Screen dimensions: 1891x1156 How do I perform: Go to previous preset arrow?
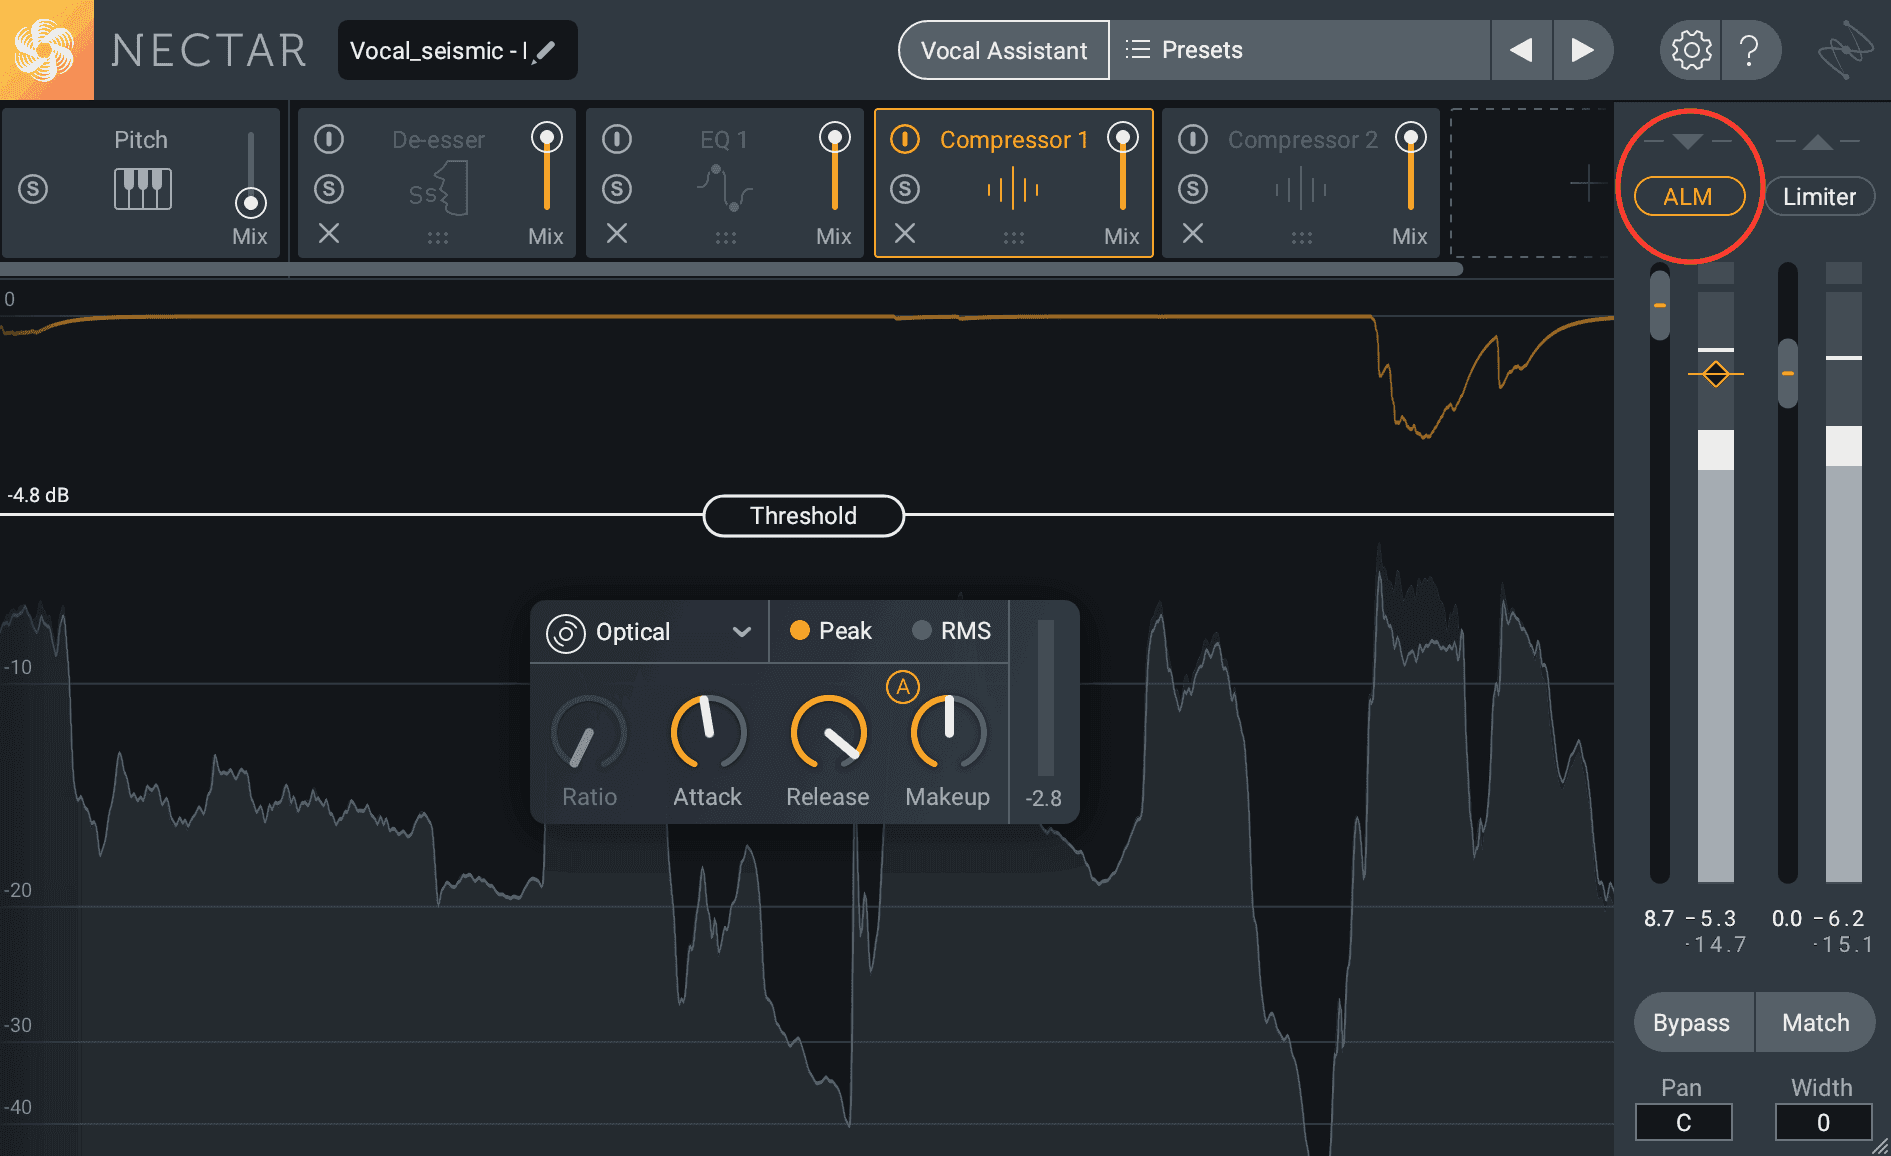(1521, 50)
